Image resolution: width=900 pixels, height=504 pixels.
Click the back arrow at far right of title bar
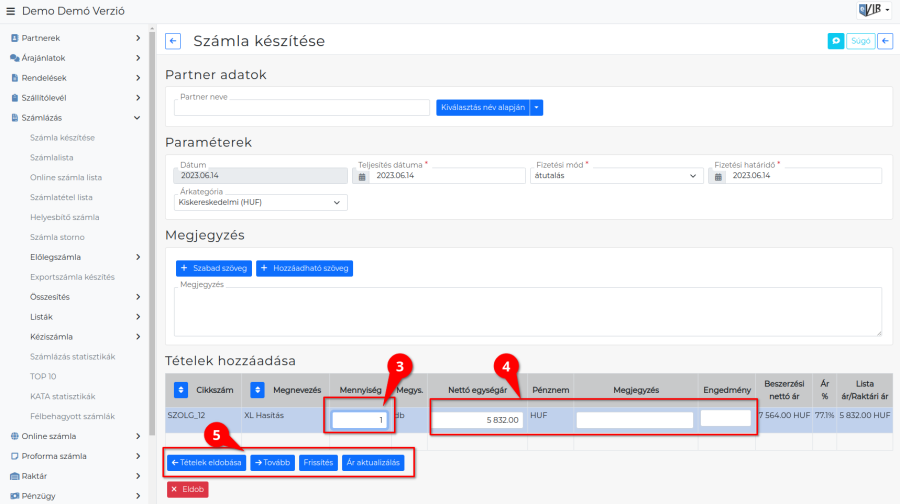pyautogui.click(x=885, y=41)
